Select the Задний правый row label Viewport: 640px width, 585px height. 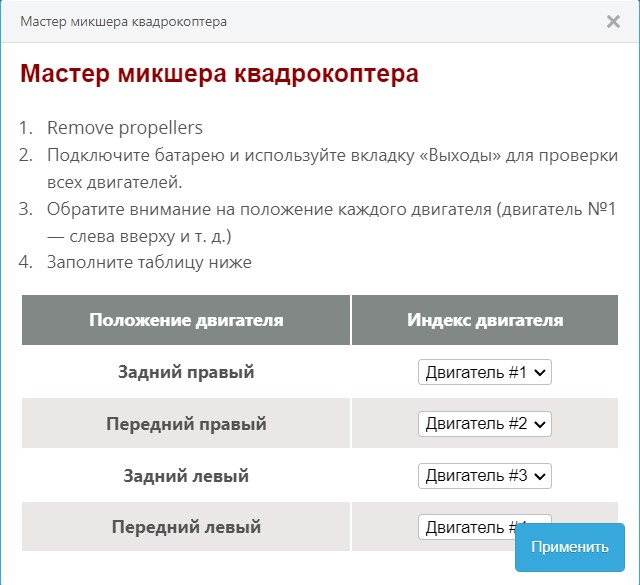(186, 372)
